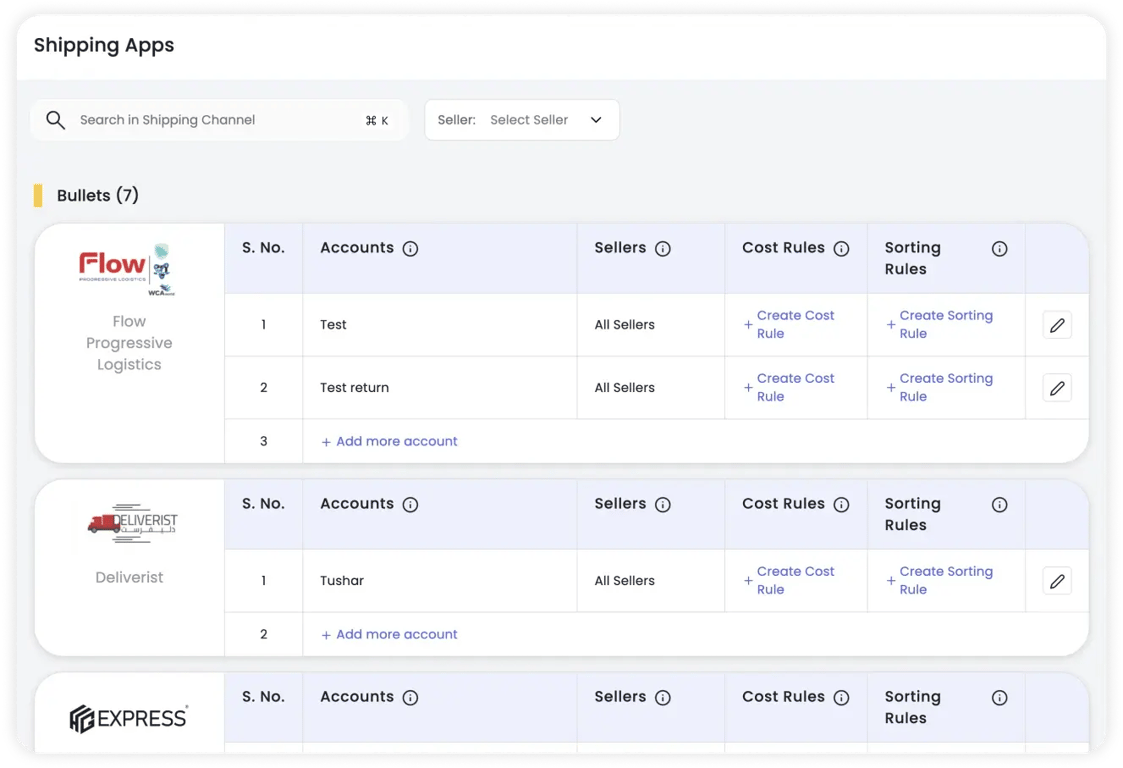Show Sellers info in Flow Progressive table
1123x768 pixels.
pyautogui.click(x=662, y=249)
